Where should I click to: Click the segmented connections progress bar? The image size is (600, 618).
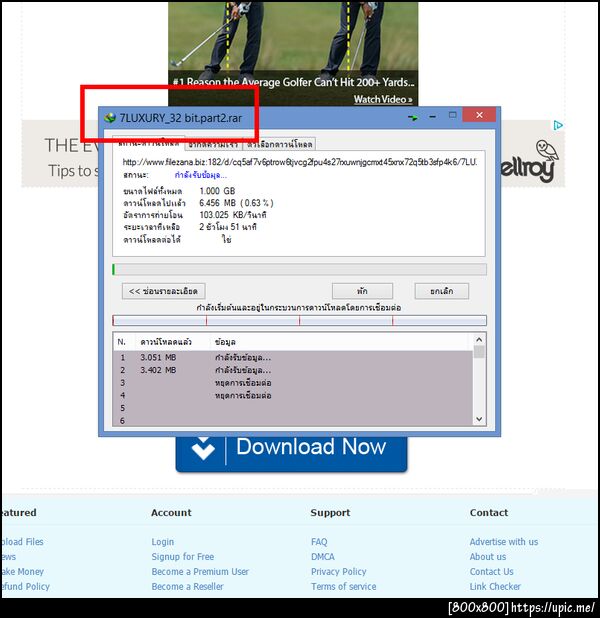tap(300, 320)
